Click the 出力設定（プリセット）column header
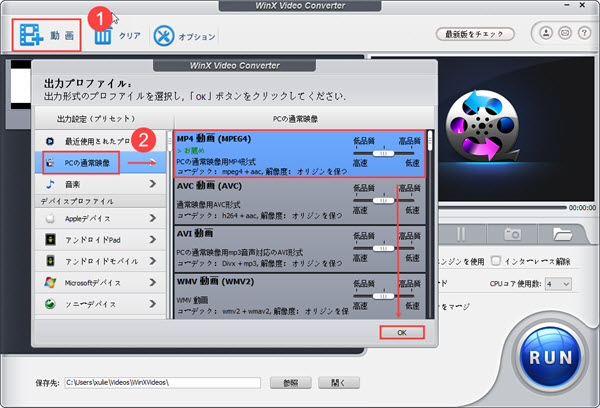The image size is (600, 408). pos(96,119)
